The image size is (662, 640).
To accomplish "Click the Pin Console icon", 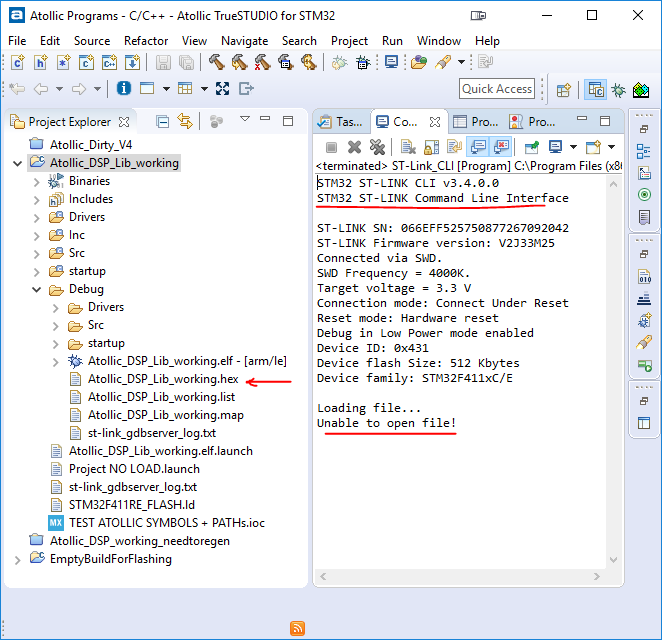I will [x=532, y=147].
